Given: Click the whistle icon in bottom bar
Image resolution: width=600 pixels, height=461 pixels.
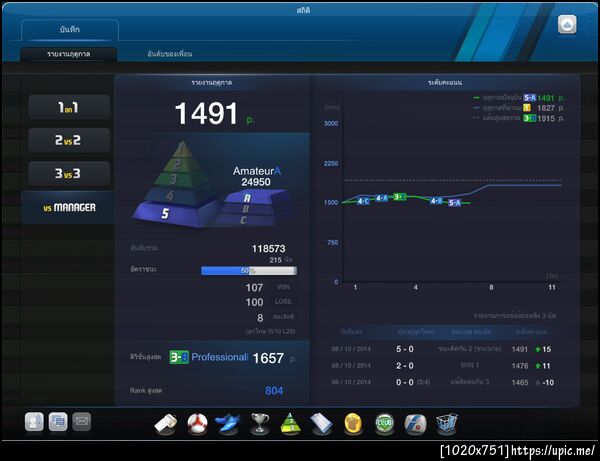Looking at the screenshot, I should [165, 424].
